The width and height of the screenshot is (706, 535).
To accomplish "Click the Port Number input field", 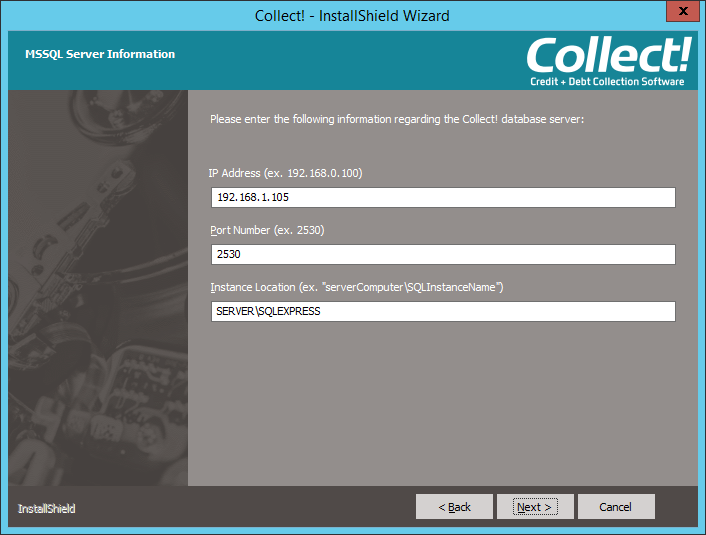I will 443,254.
